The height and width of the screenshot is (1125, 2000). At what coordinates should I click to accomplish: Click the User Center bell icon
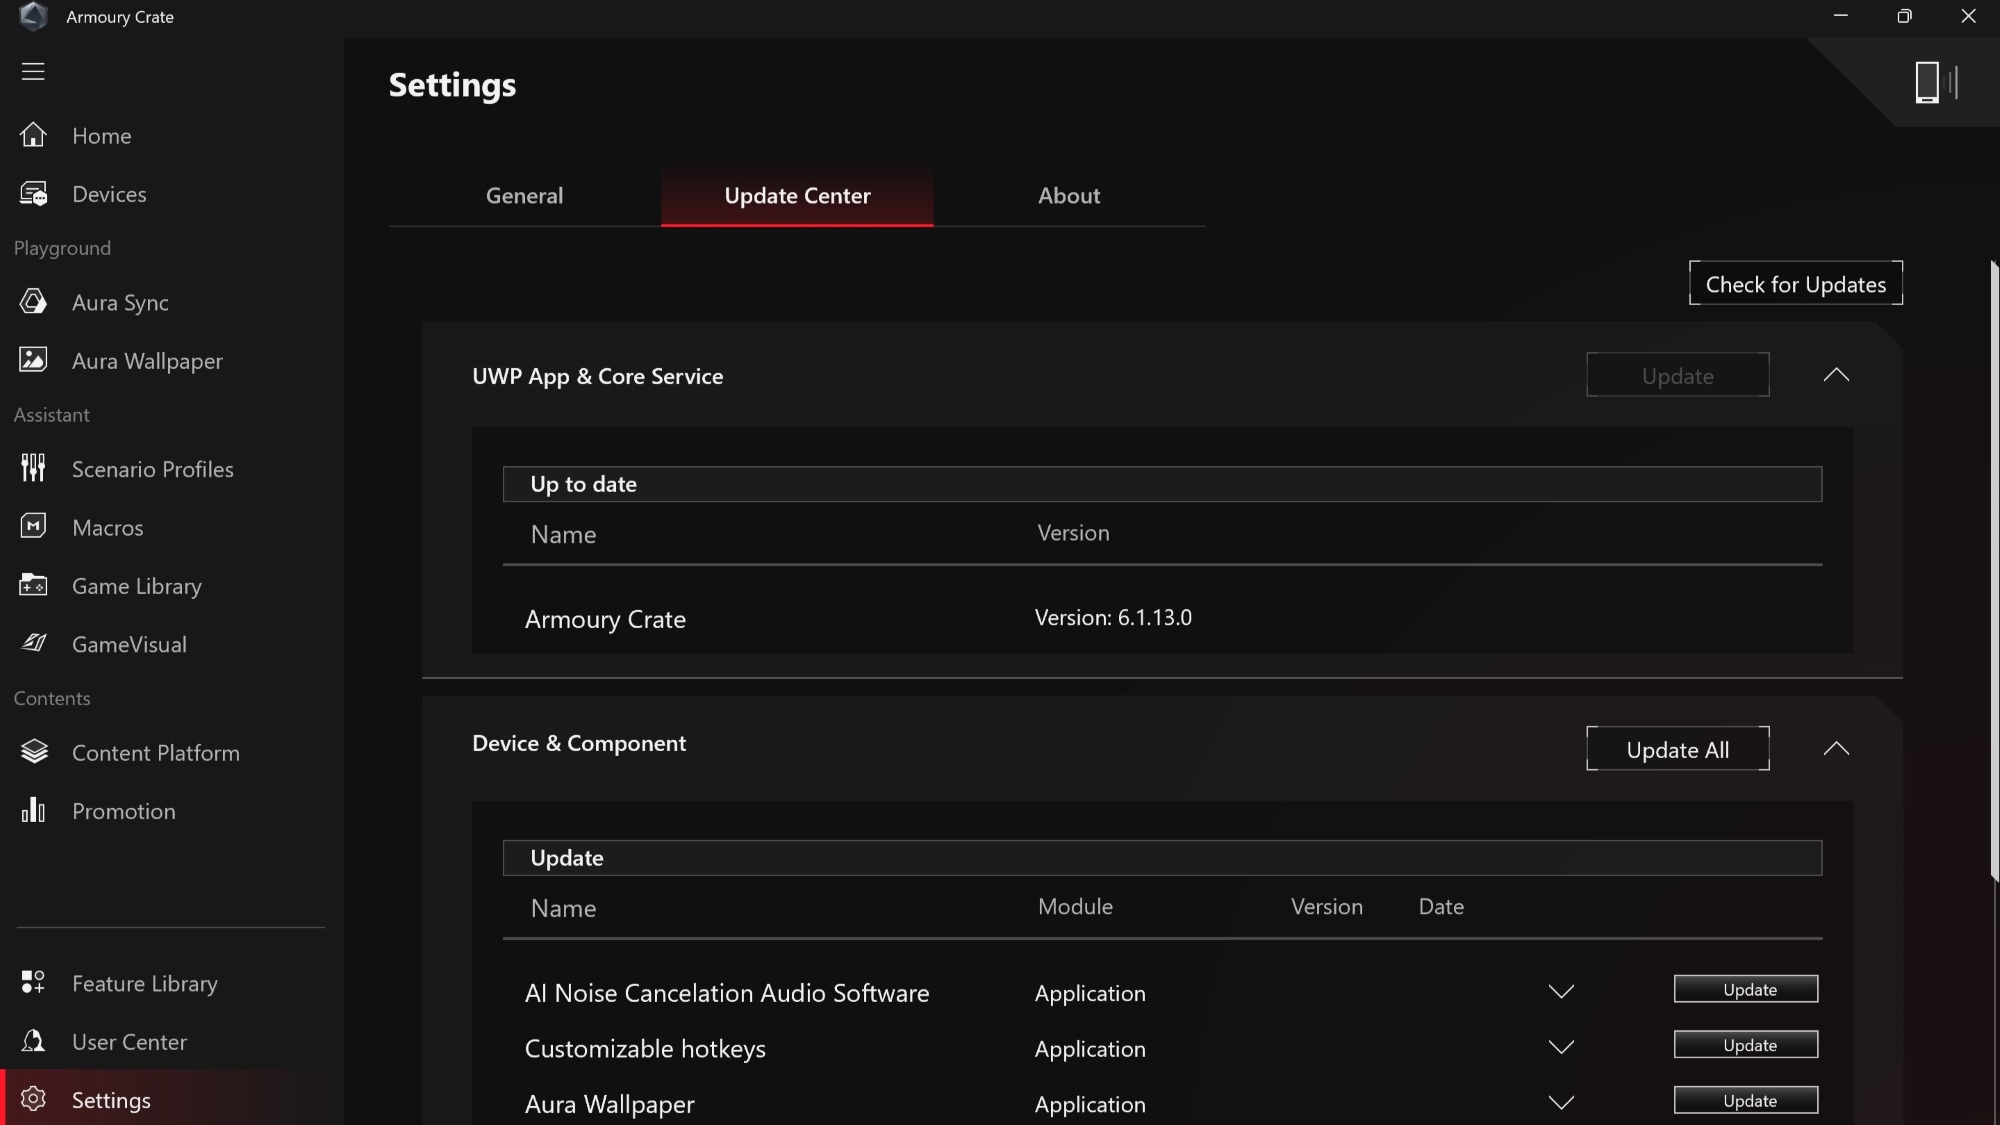coord(33,1041)
